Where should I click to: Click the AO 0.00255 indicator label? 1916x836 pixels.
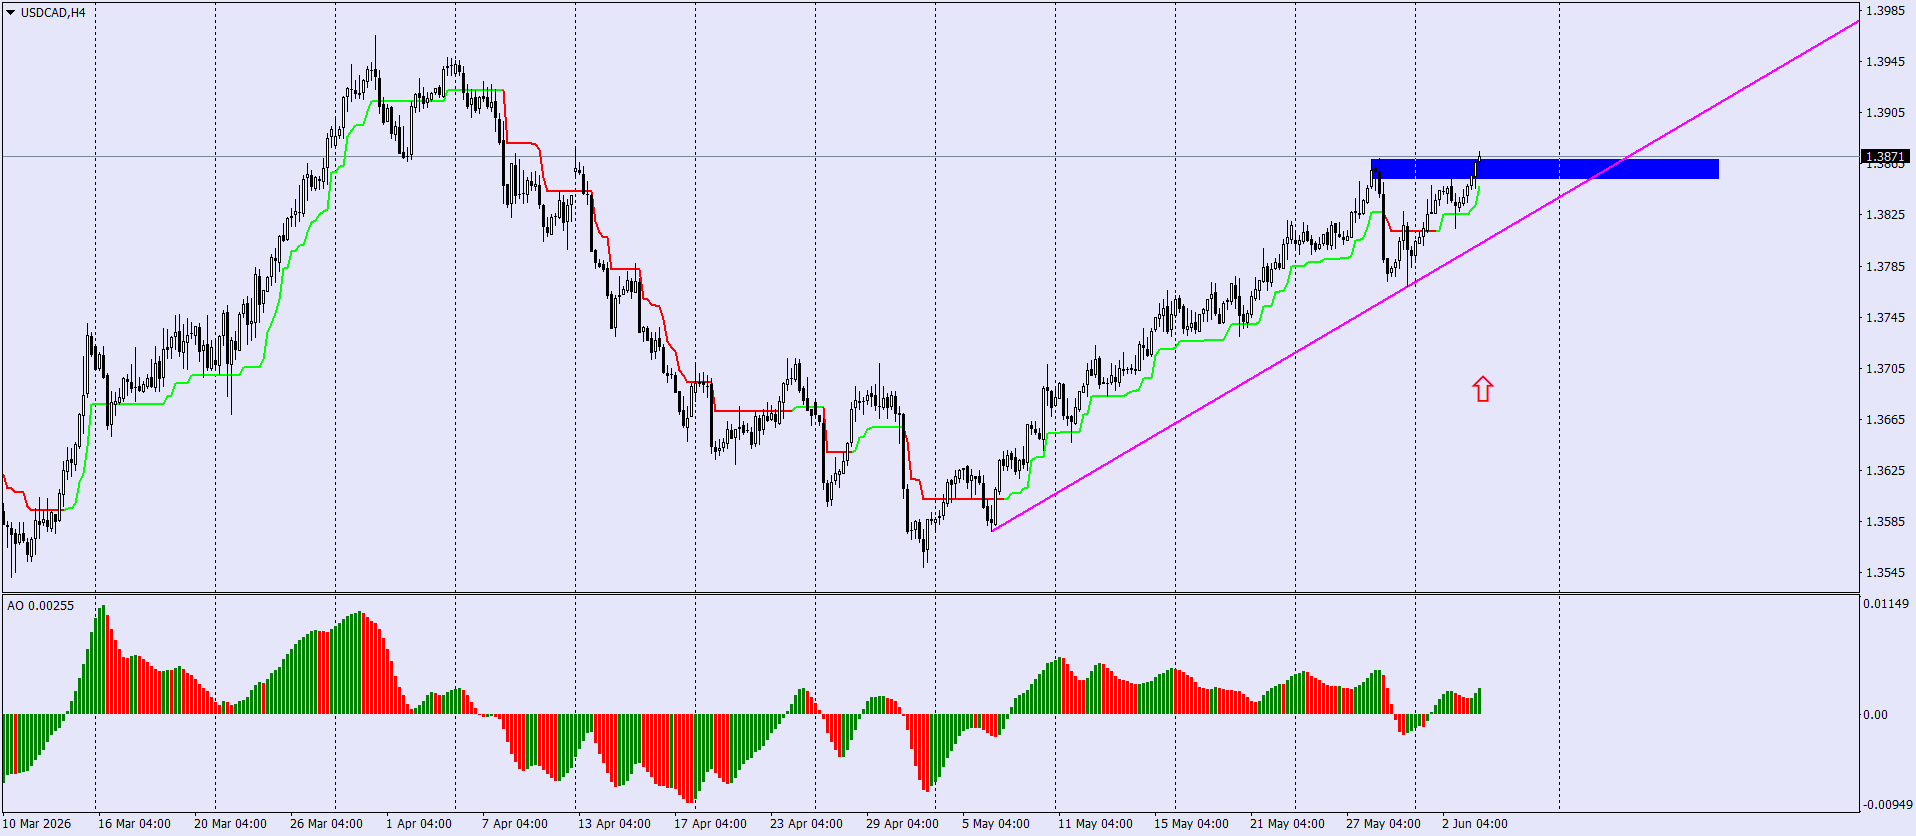[x=40, y=606]
